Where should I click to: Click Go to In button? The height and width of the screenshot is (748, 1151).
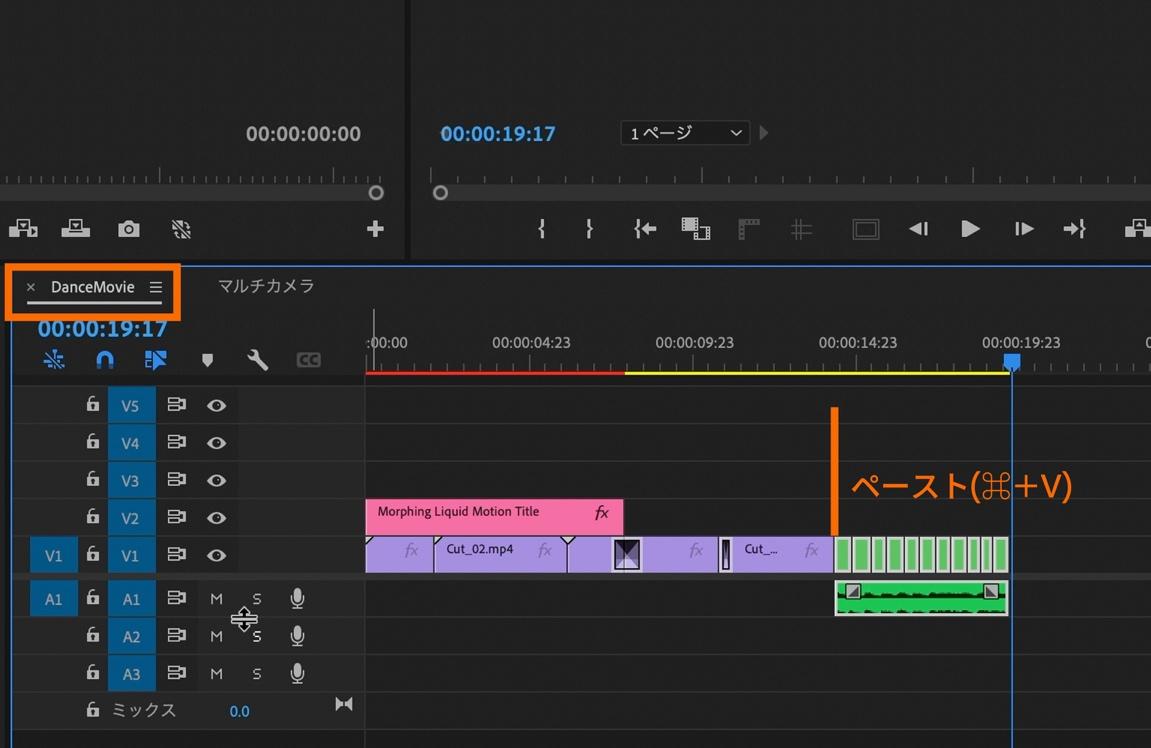(x=645, y=229)
